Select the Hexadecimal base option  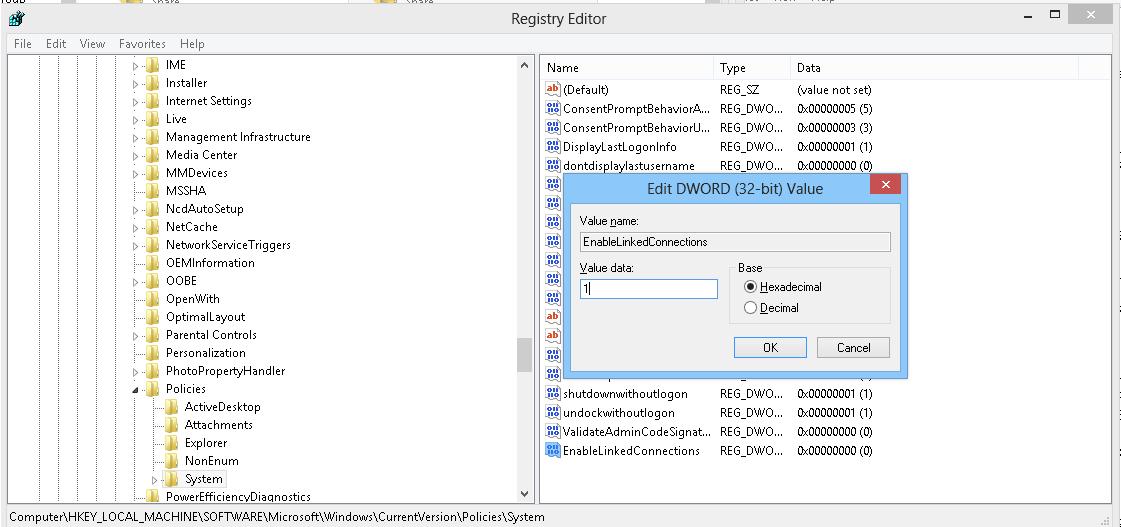tap(751, 287)
